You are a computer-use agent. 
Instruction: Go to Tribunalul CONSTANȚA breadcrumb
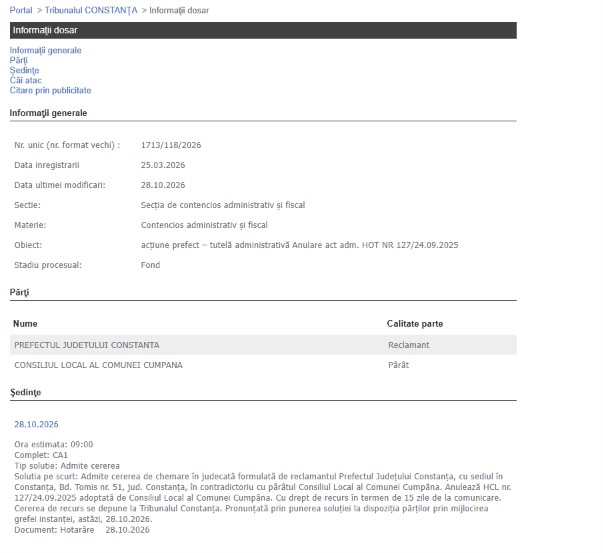(91, 10)
